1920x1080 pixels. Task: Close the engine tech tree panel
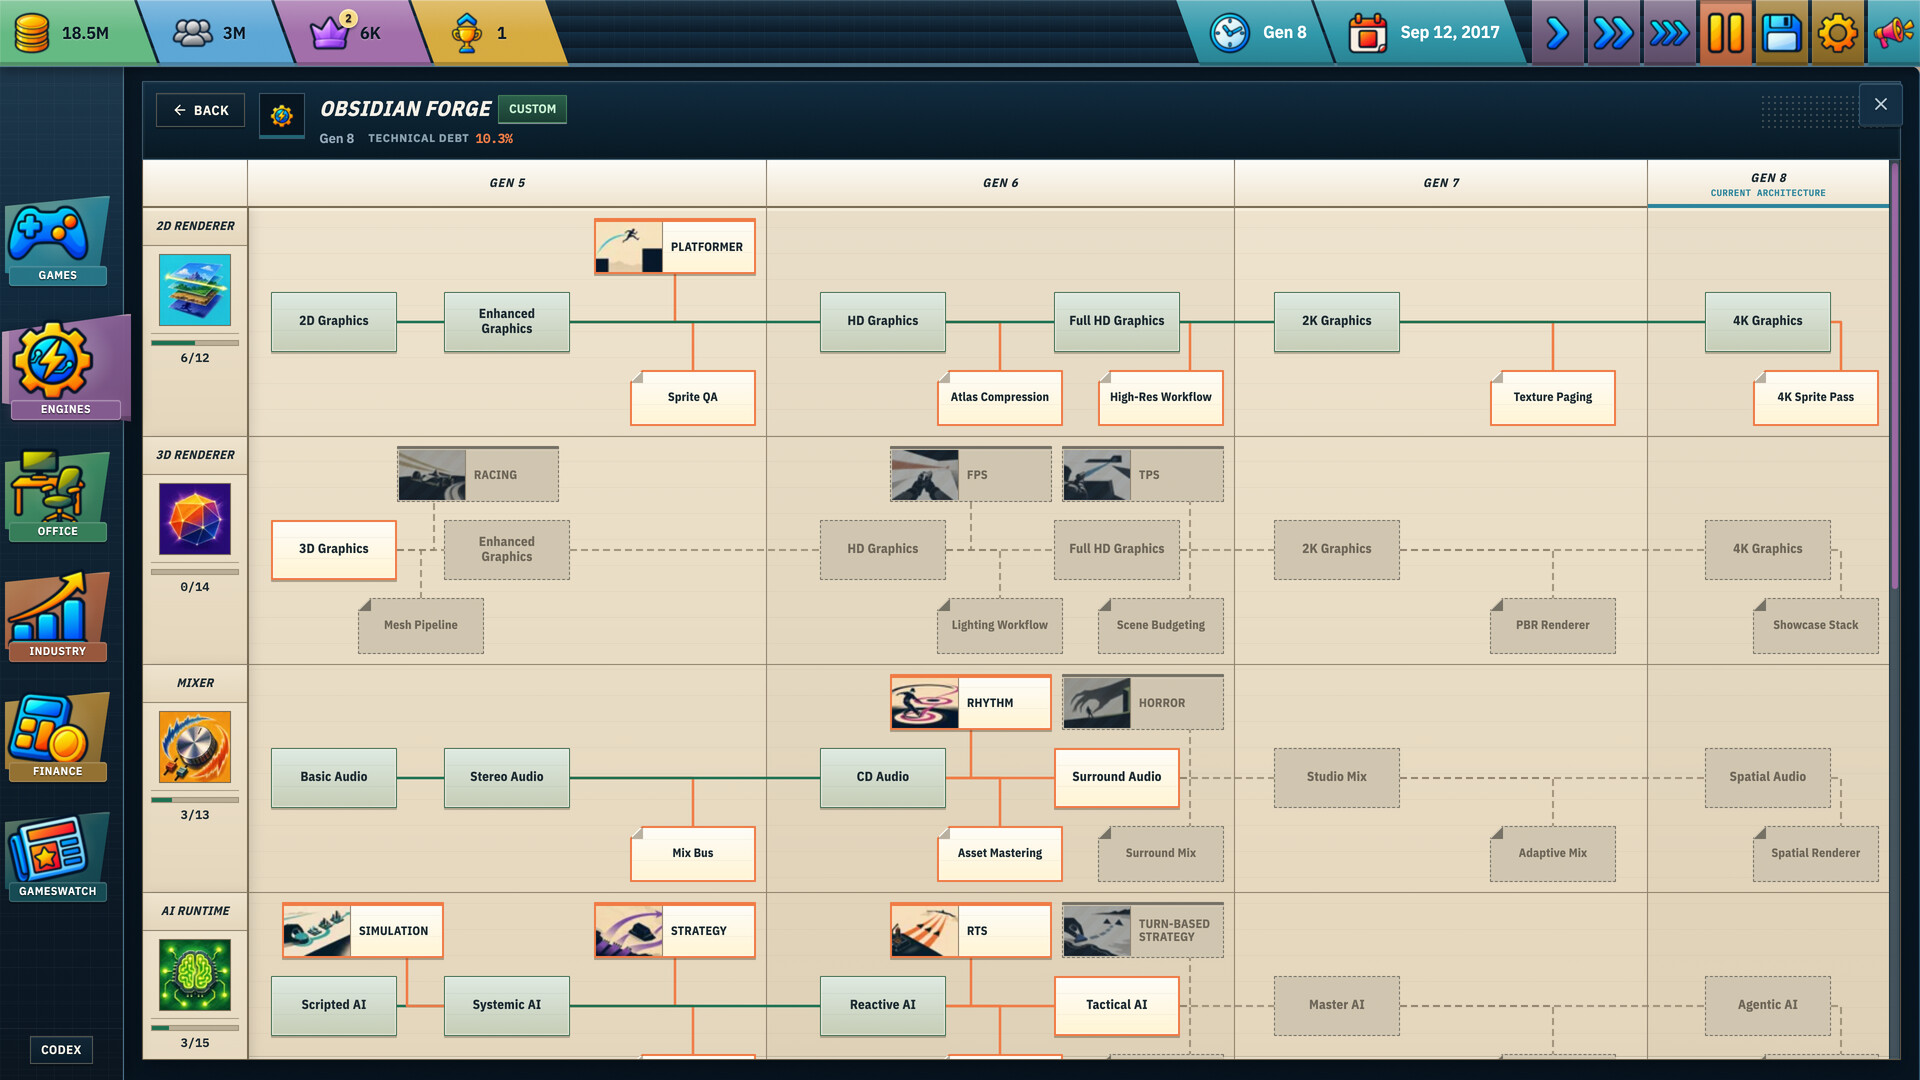point(1880,104)
